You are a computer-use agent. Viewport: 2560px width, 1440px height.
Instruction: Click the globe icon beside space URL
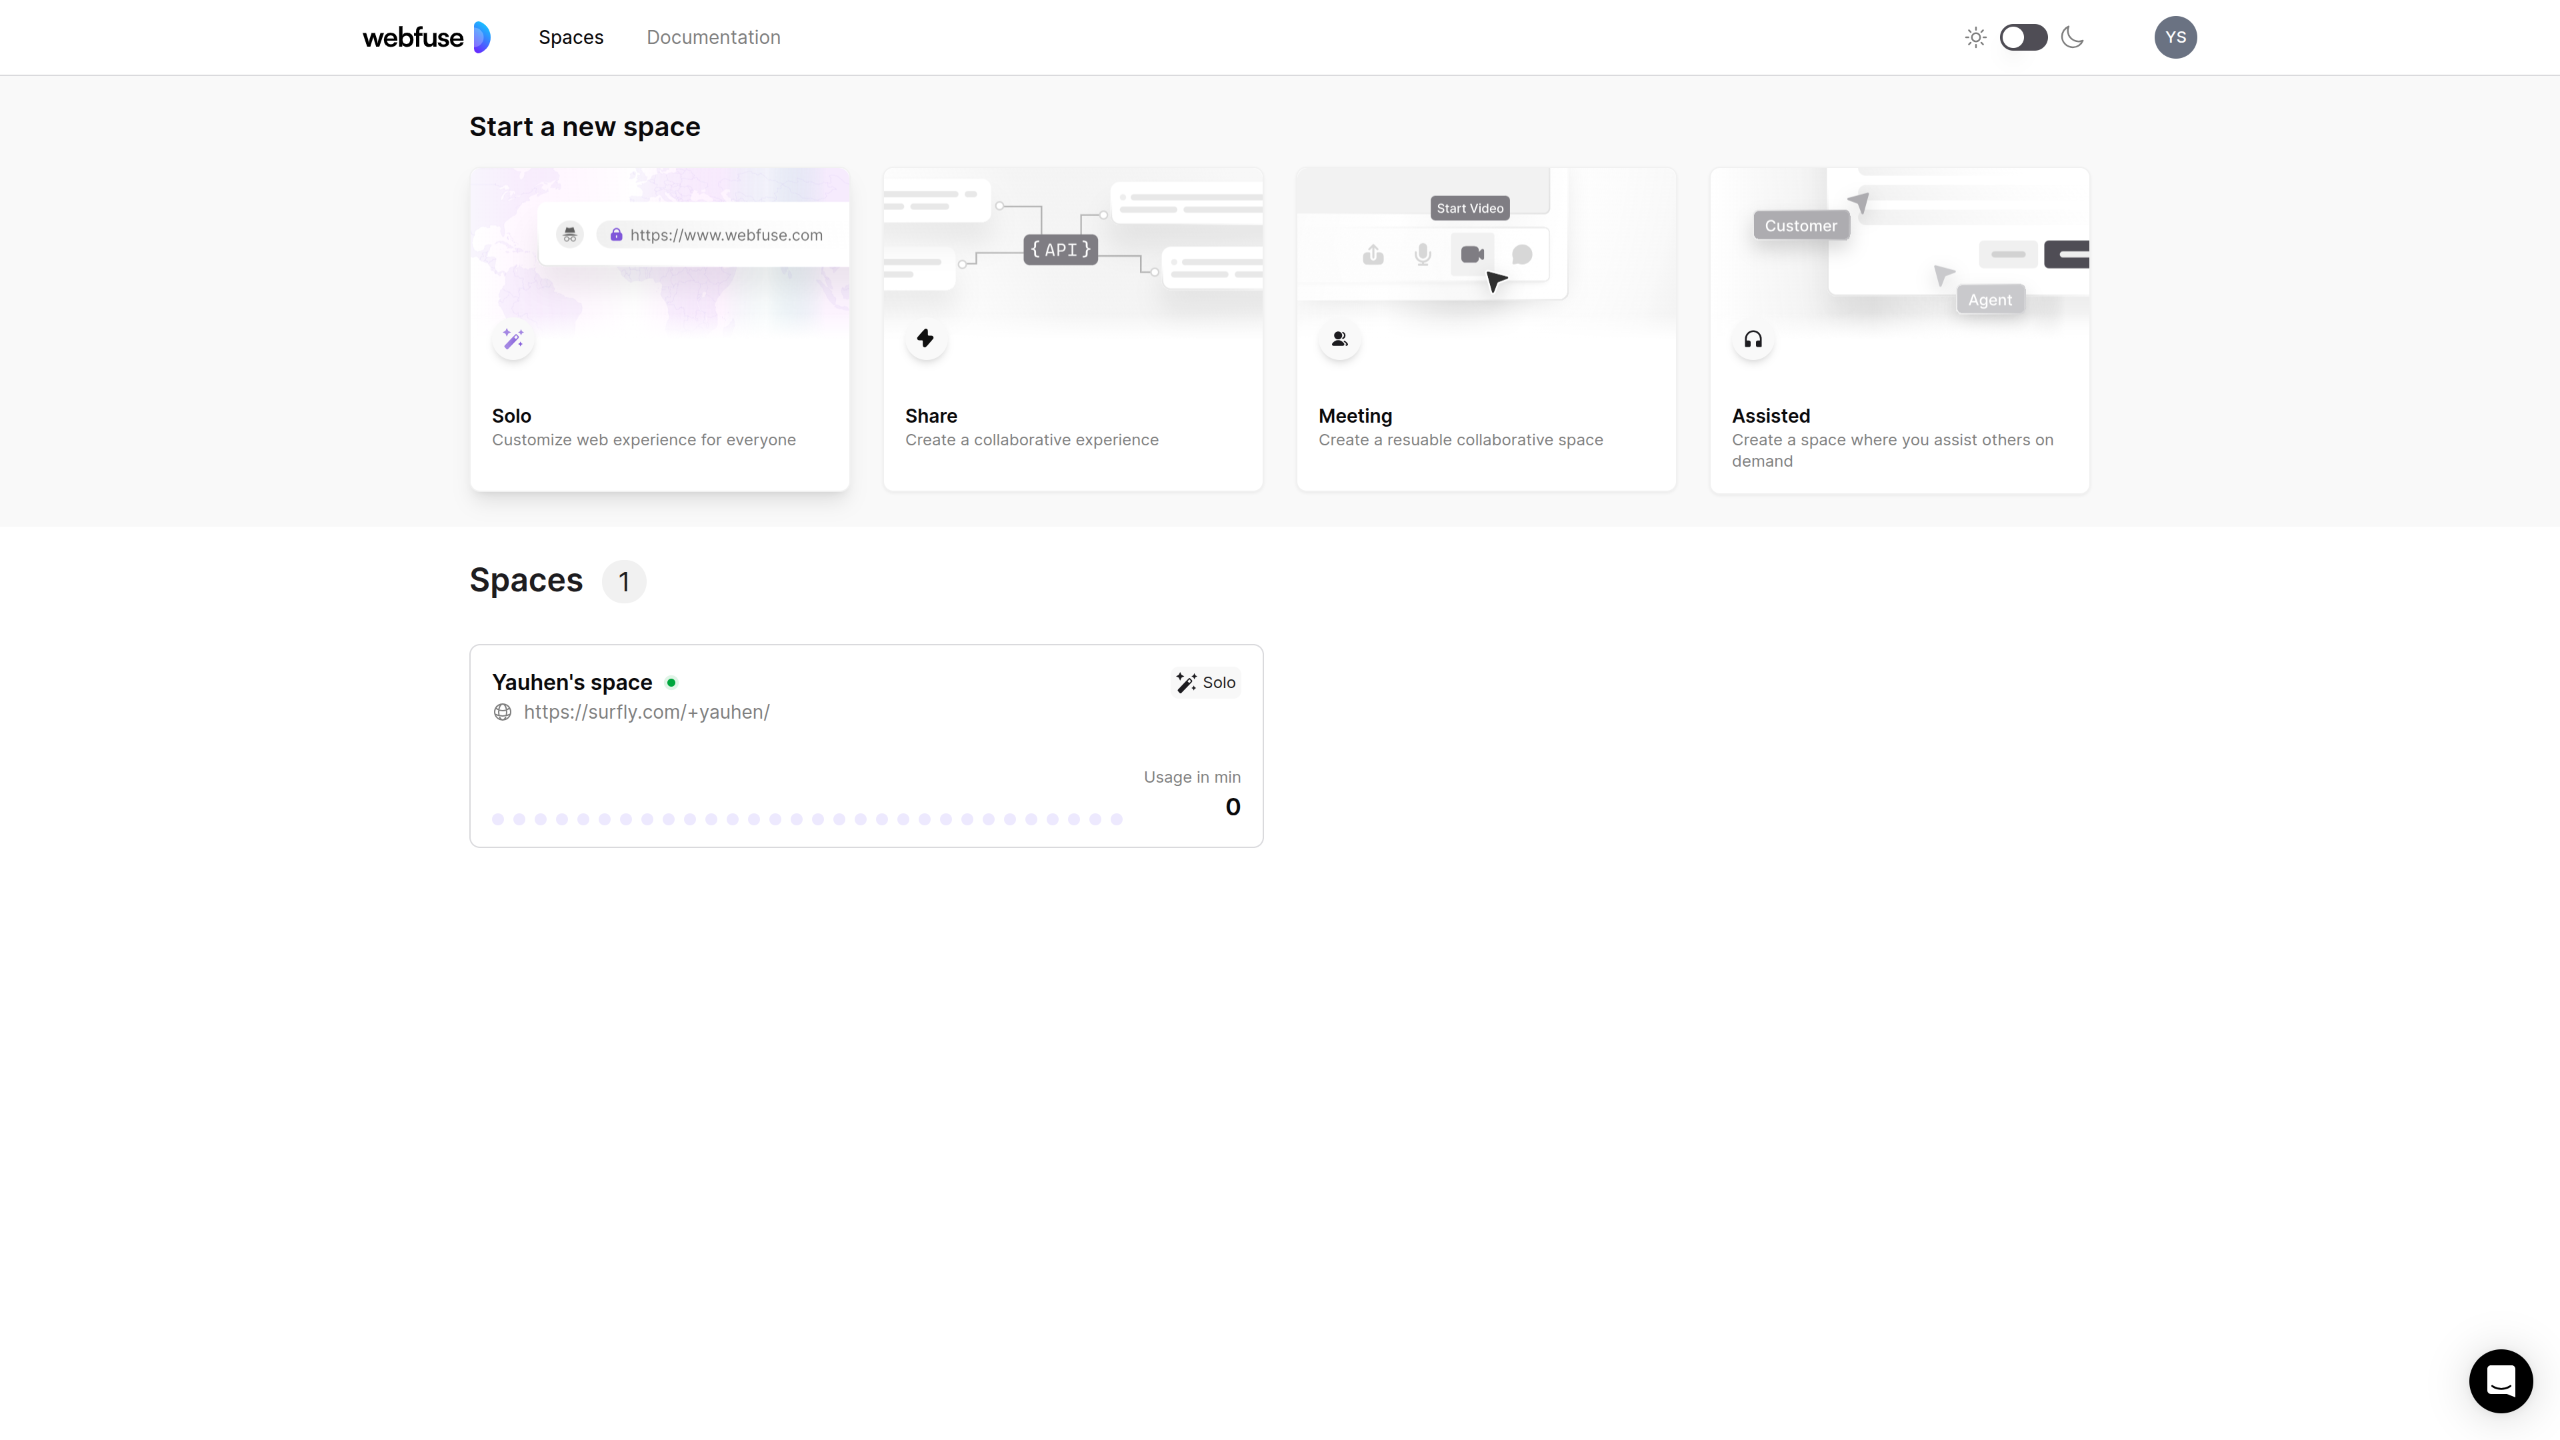(503, 712)
